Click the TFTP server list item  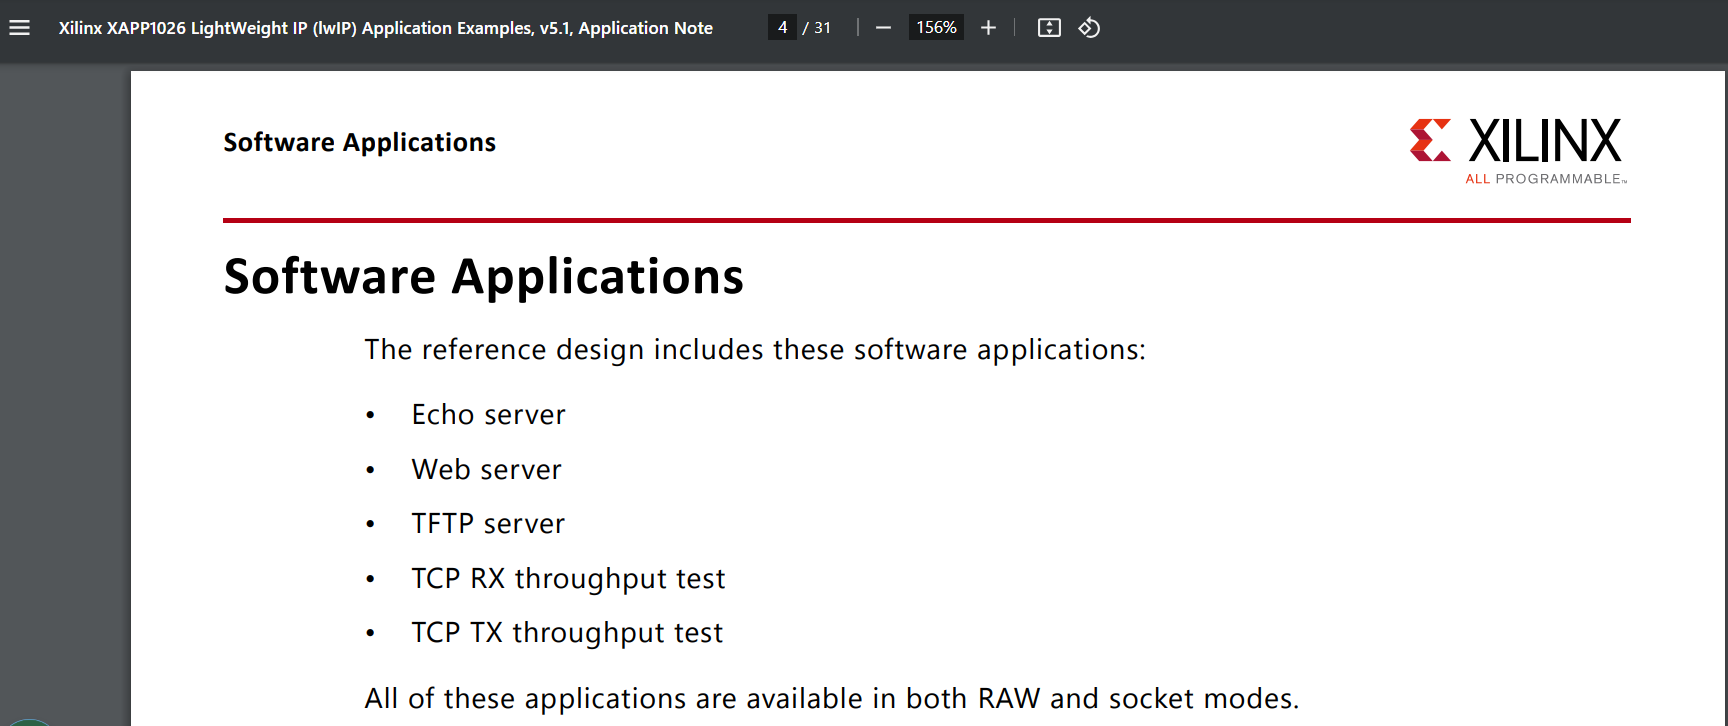click(x=488, y=523)
